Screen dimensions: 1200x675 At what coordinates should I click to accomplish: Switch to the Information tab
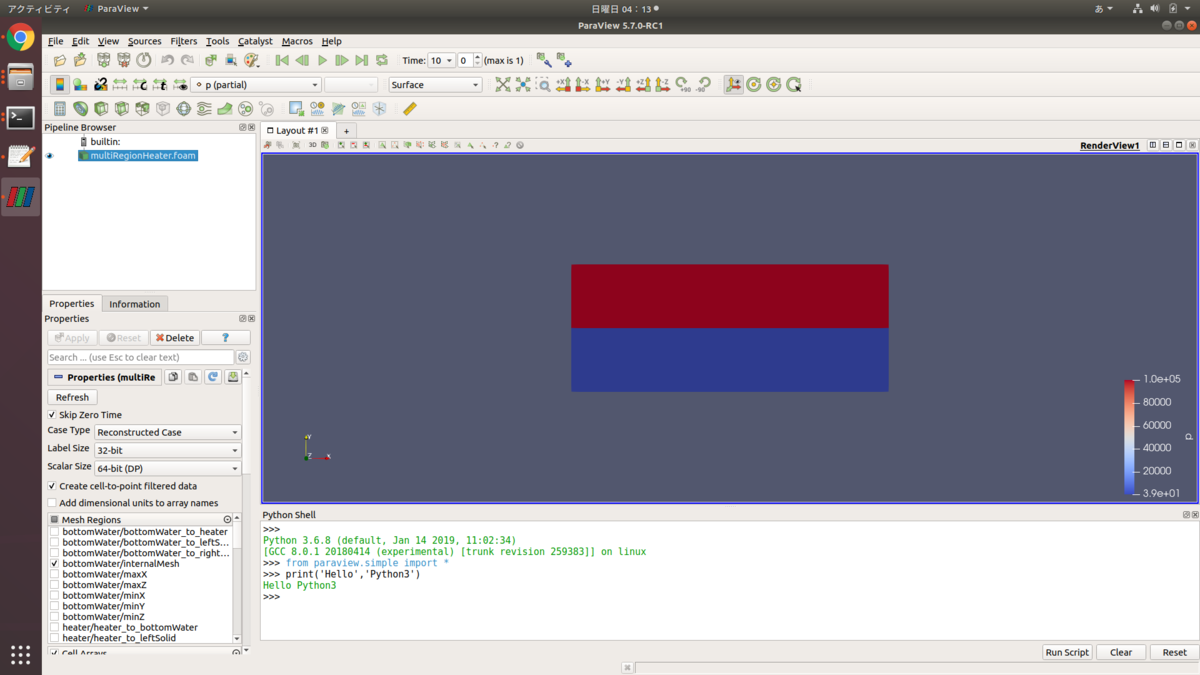click(134, 304)
